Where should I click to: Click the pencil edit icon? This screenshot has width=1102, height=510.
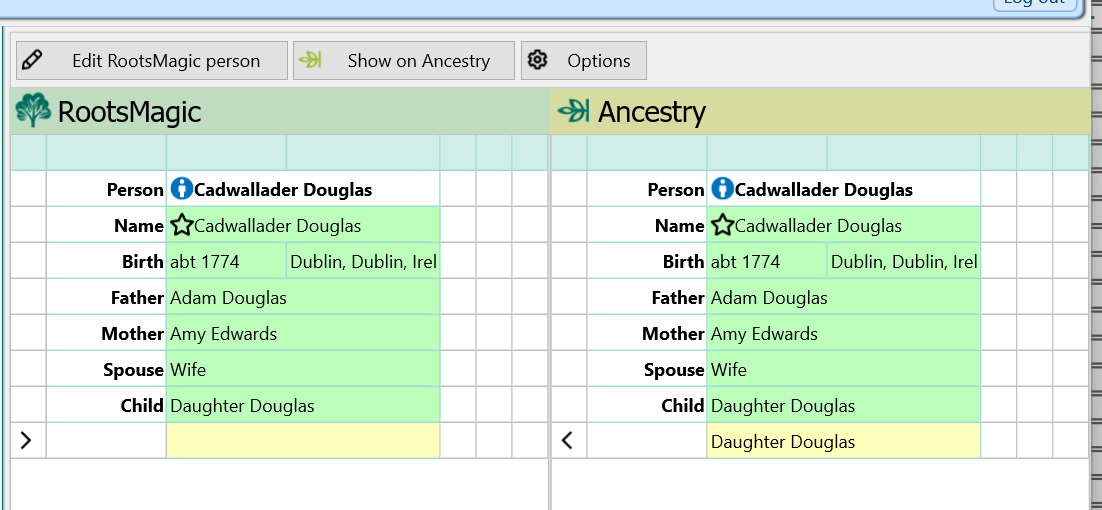pyautogui.click(x=32, y=60)
